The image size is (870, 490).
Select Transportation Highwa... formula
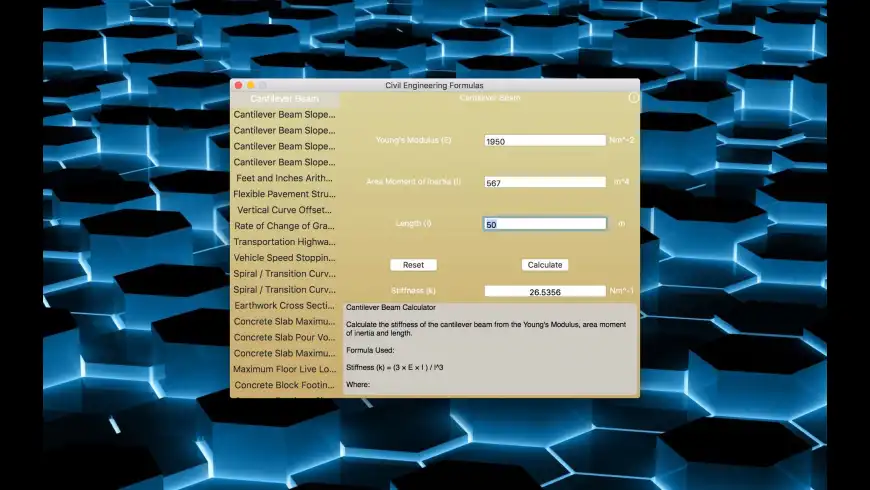[285, 242]
